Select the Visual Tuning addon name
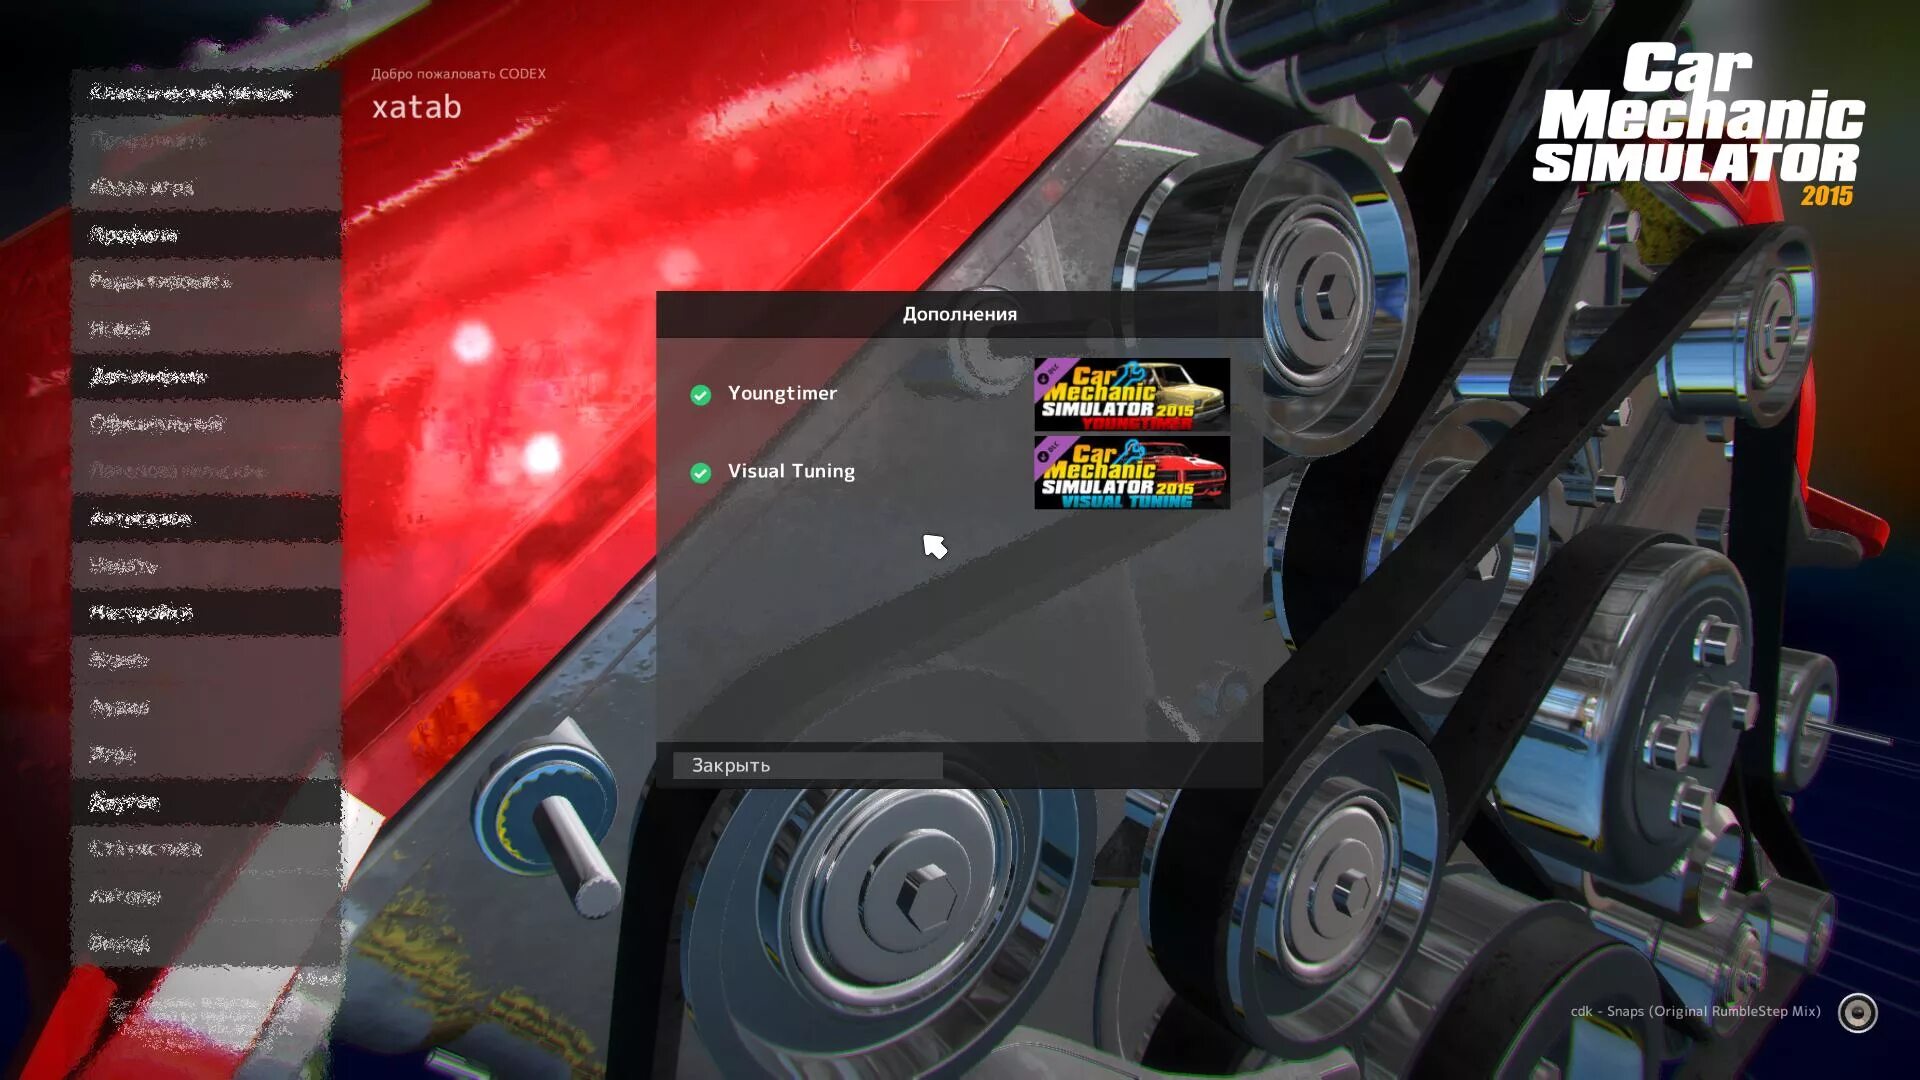This screenshot has width=1920, height=1080. click(x=791, y=471)
